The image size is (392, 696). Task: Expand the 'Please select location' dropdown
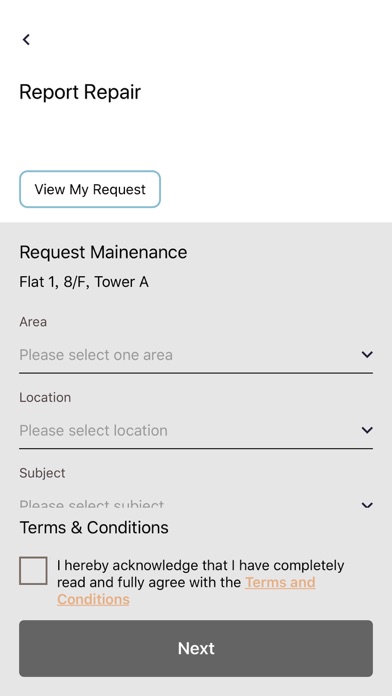pos(196,431)
